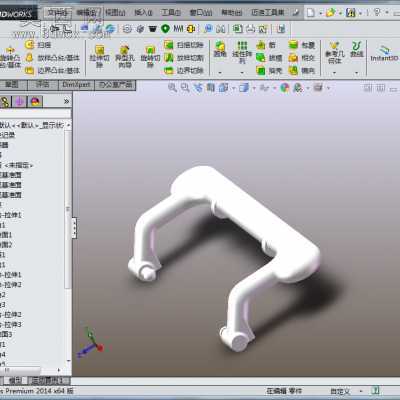400x400 pixels.
Task: Select the 线性阵列 linear pattern tool
Action: [242, 52]
